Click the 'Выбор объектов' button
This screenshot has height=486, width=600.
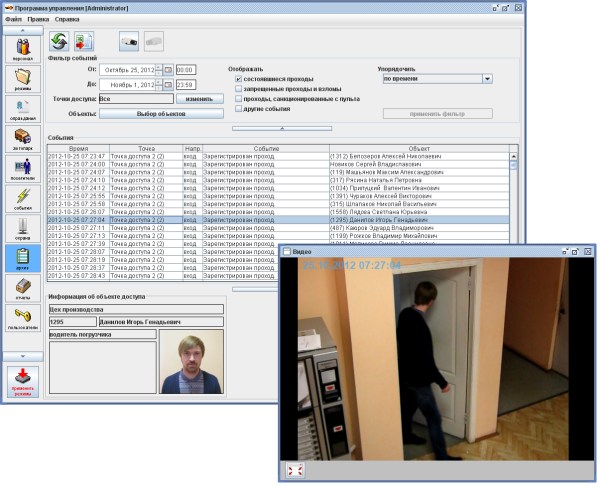tap(160, 114)
